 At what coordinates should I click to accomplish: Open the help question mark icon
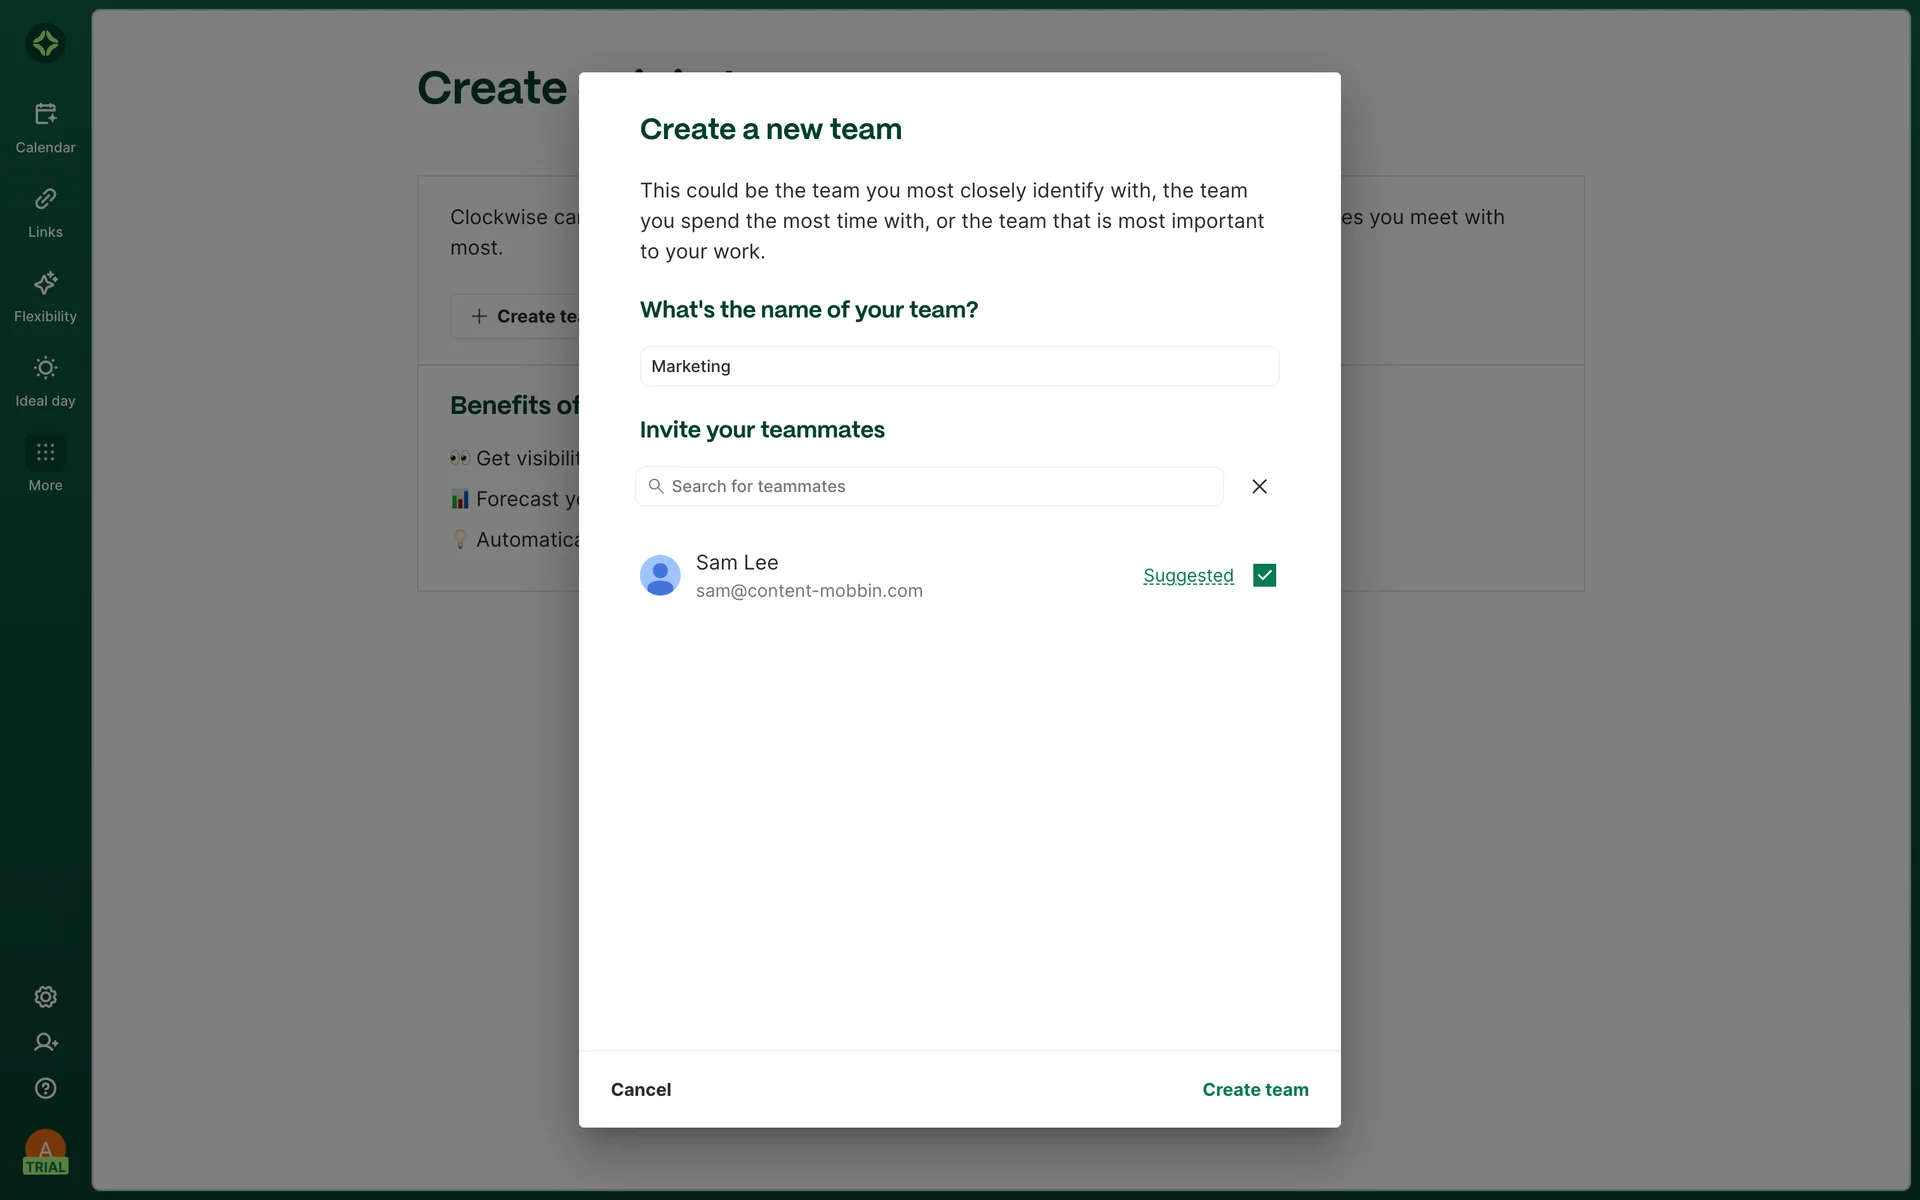(x=45, y=1088)
